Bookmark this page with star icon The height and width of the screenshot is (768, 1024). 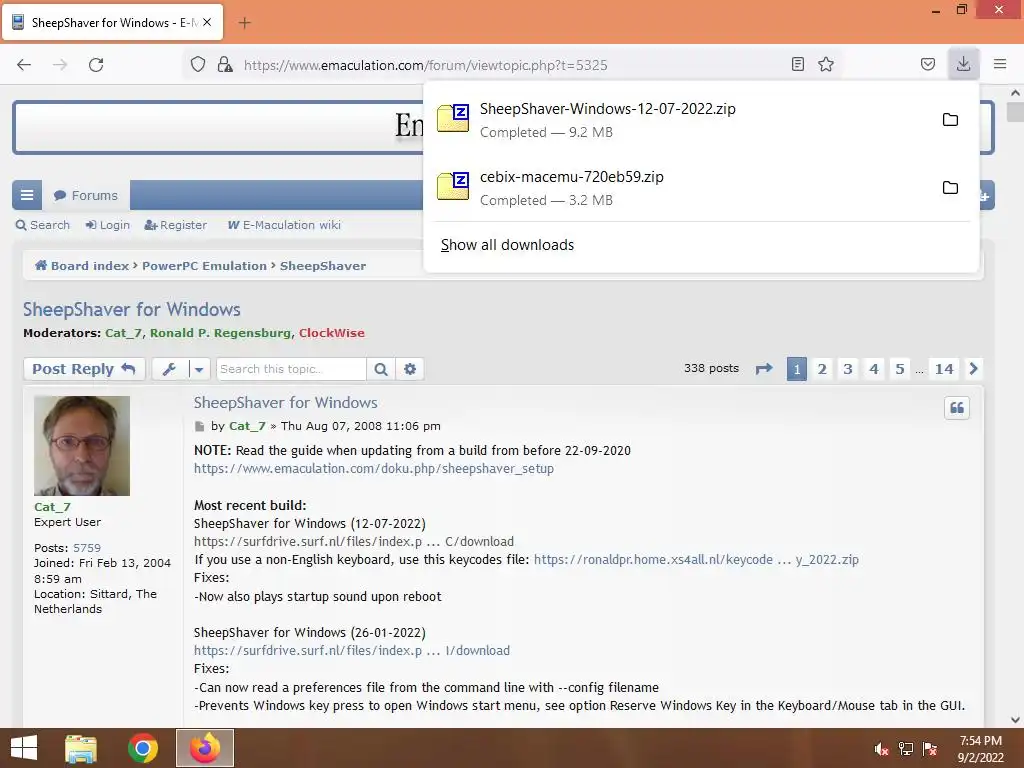click(x=826, y=64)
